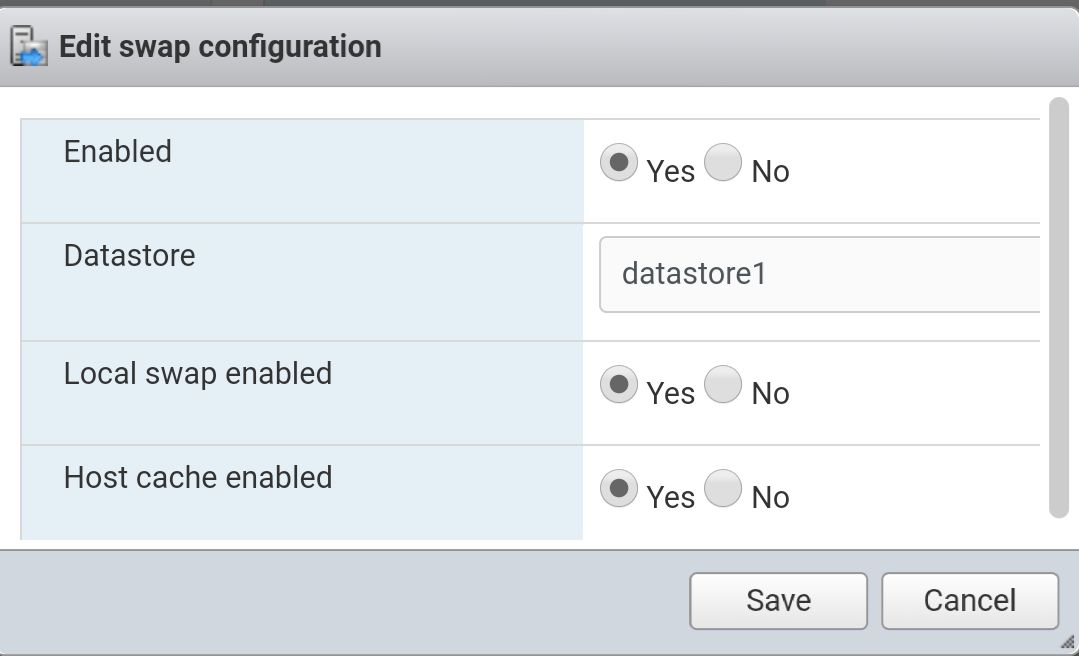Click the Yes text in Local swap row
1079x656 pixels.
coord(671,394)
